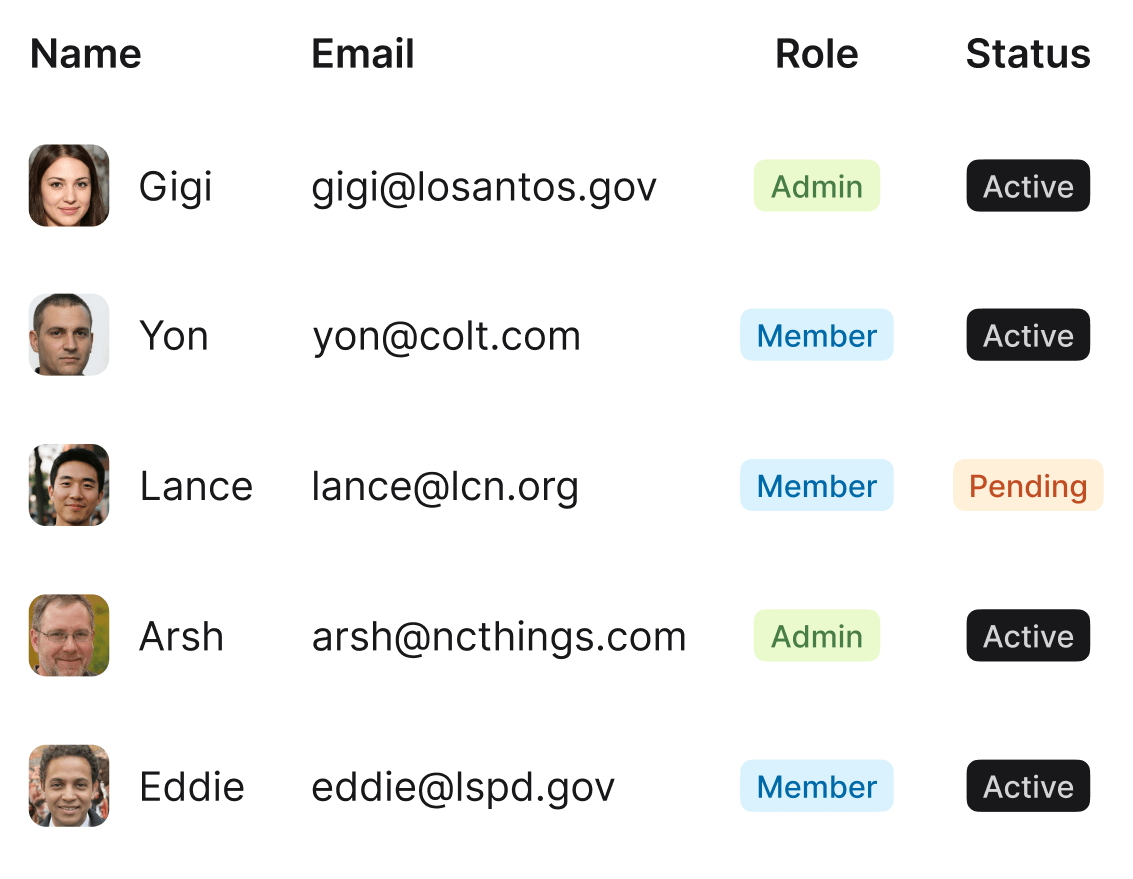Click arsh@ncthings.com email link
The height and width of the screenshot is (879, 1133).
499,637
